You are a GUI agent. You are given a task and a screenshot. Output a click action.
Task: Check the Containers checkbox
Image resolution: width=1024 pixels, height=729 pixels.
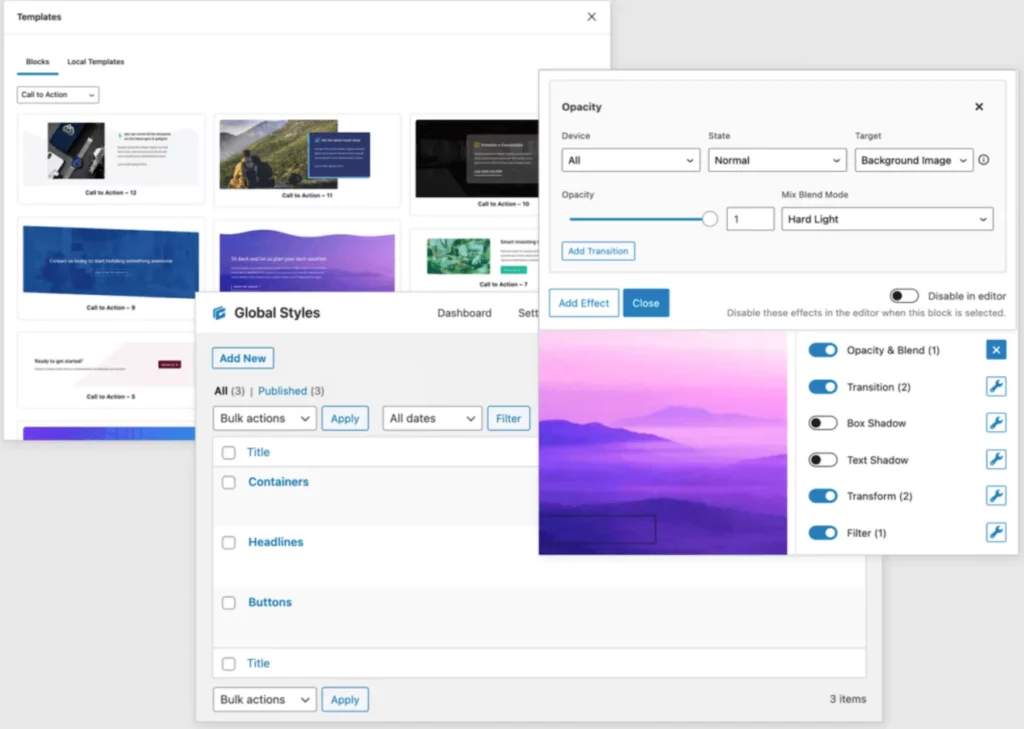pyautogui.click(x=228, y=481)
